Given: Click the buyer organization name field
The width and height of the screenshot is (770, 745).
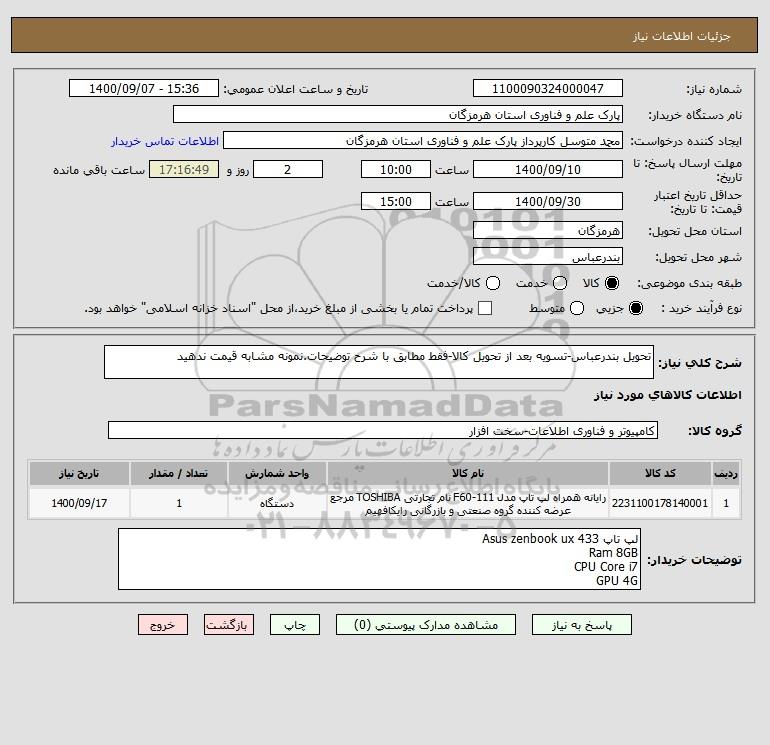Looking at the screenshot, I should point(398,114).
